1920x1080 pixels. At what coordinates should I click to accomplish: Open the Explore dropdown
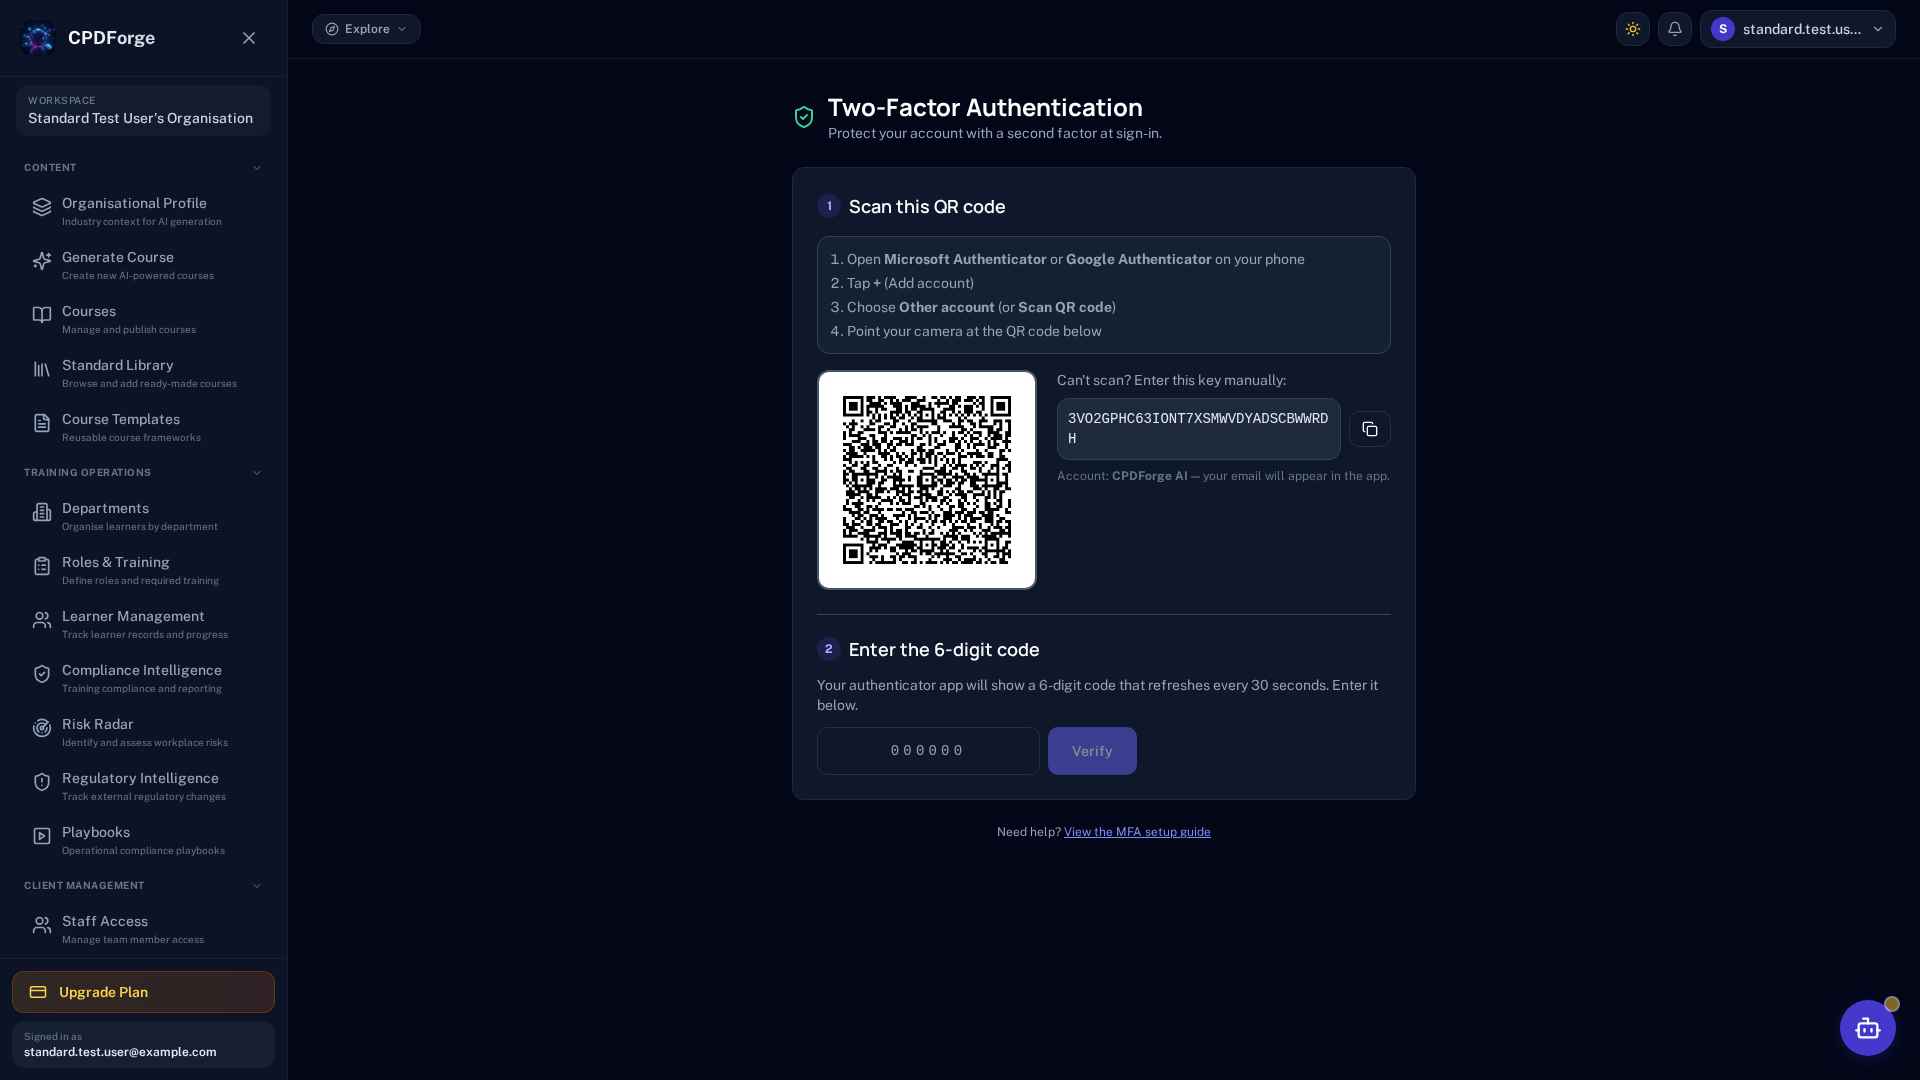pyautogui.click(x=366, y=29)
